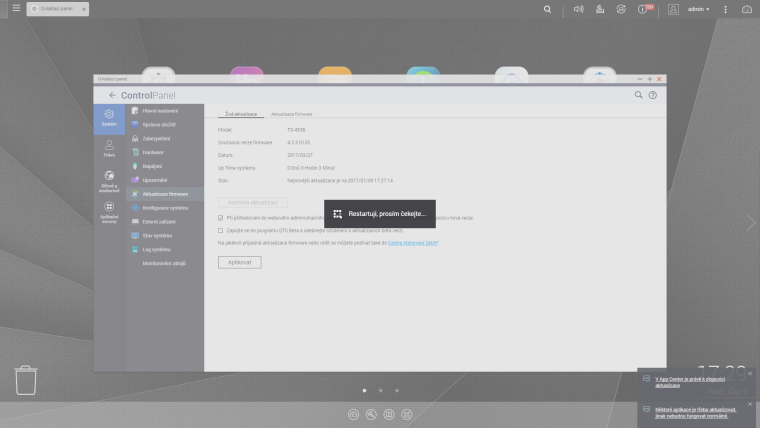Close the Ovládací panel taskbar tab
This screenshot has height=428, width=760.
[84, 9]
